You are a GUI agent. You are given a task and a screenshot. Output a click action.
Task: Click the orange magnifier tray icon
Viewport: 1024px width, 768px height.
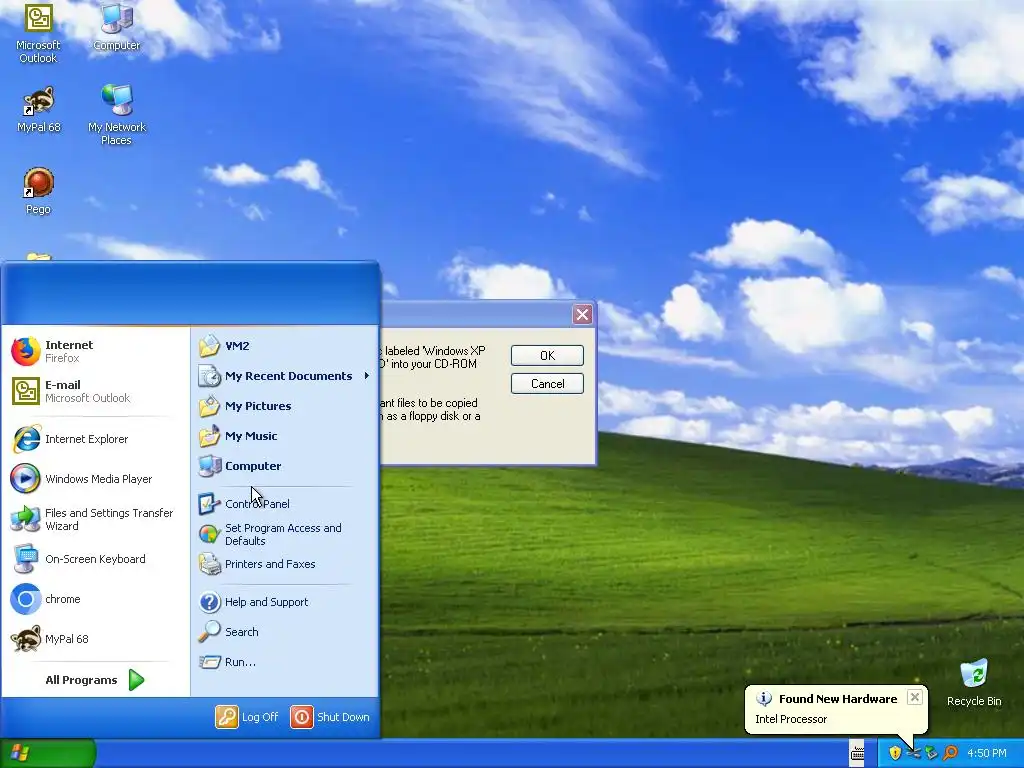click(950, 753)
